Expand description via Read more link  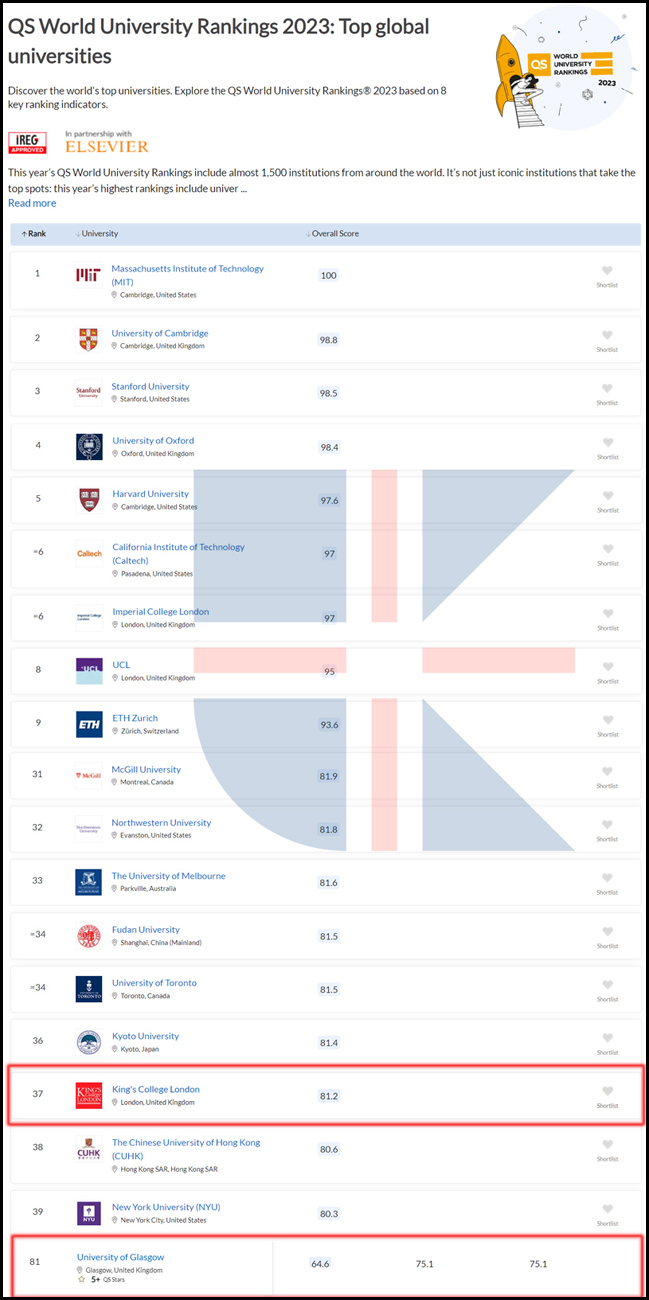[32, 203]
